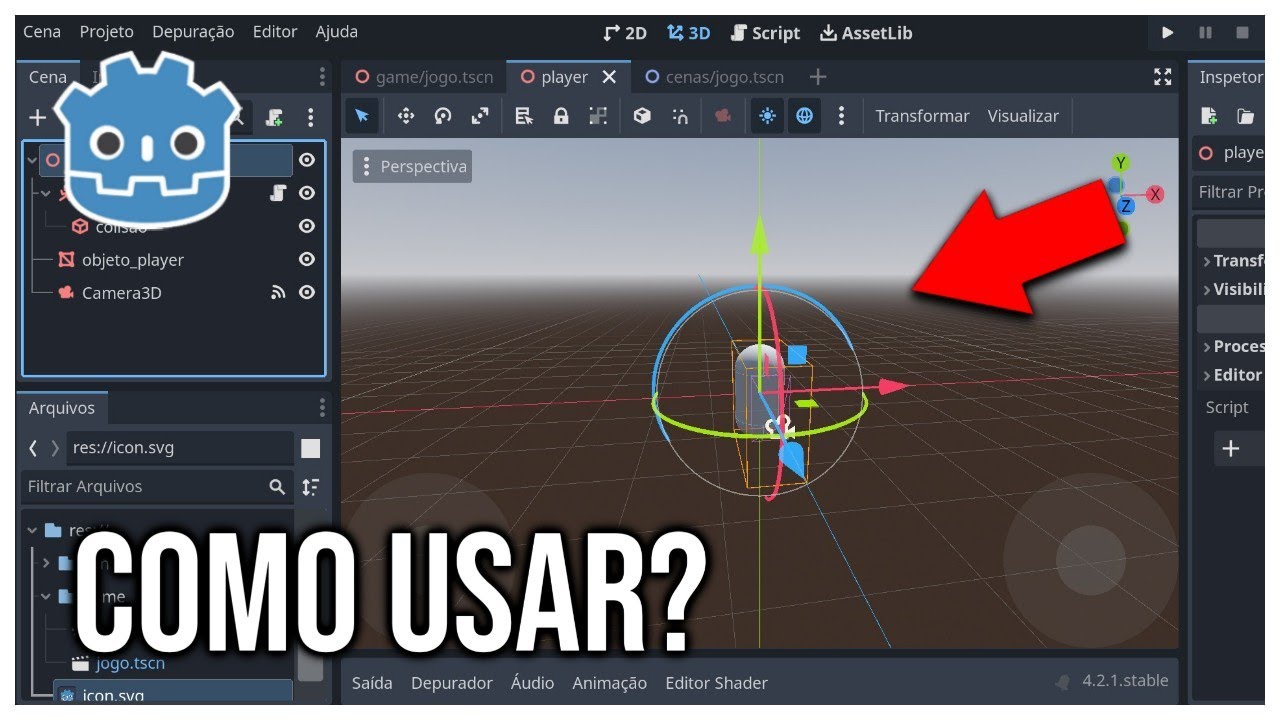Activate the Scale Mode tool
This screenshot has width=1280, height=720.
(480, 116)
